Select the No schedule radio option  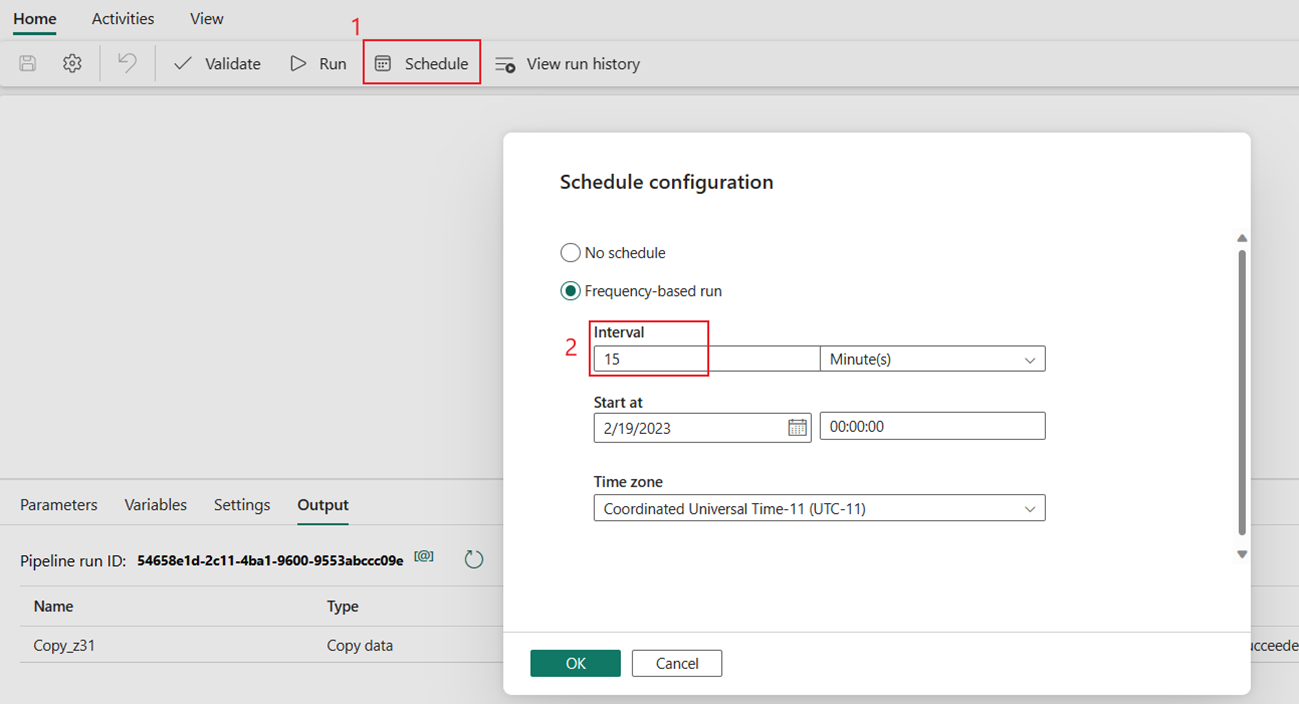[570, 253]
